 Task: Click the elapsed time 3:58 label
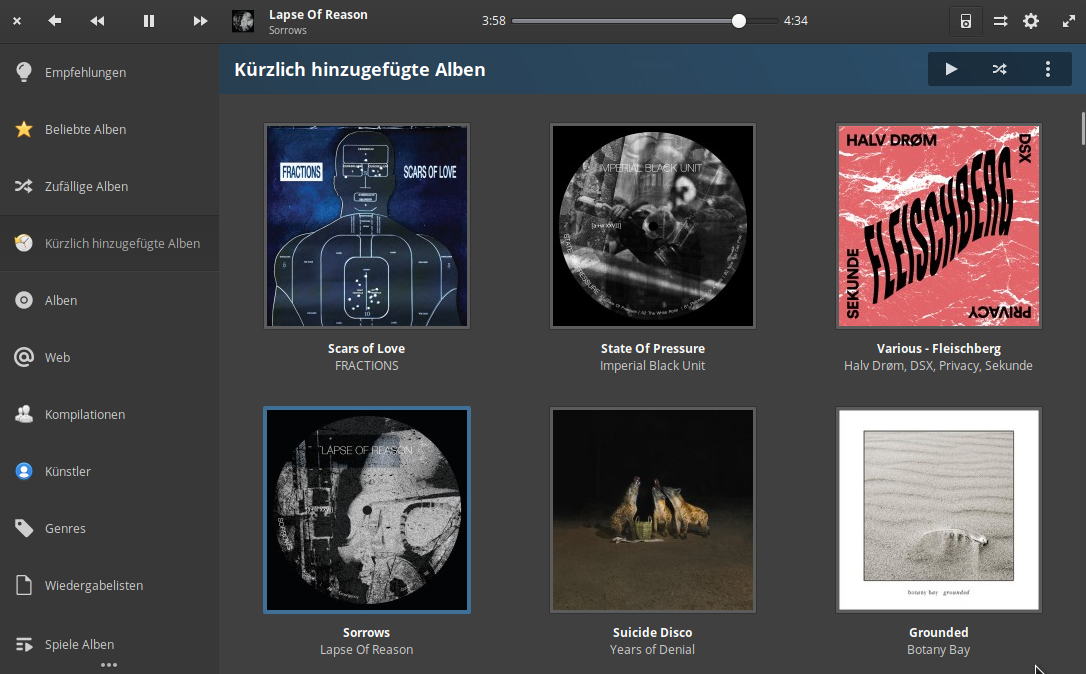tap(494, 21)
